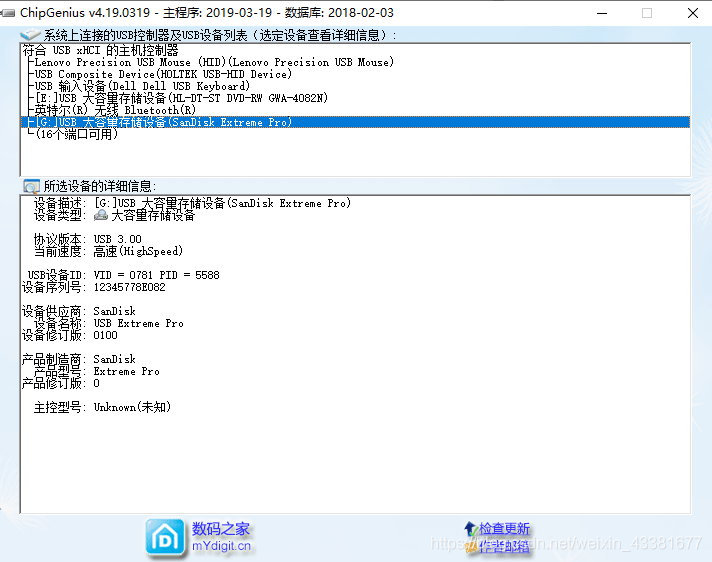Viewport: 712px width, 562px height.
Task: Click the storage device icon next to 设备类型
Action: (101, 215)
